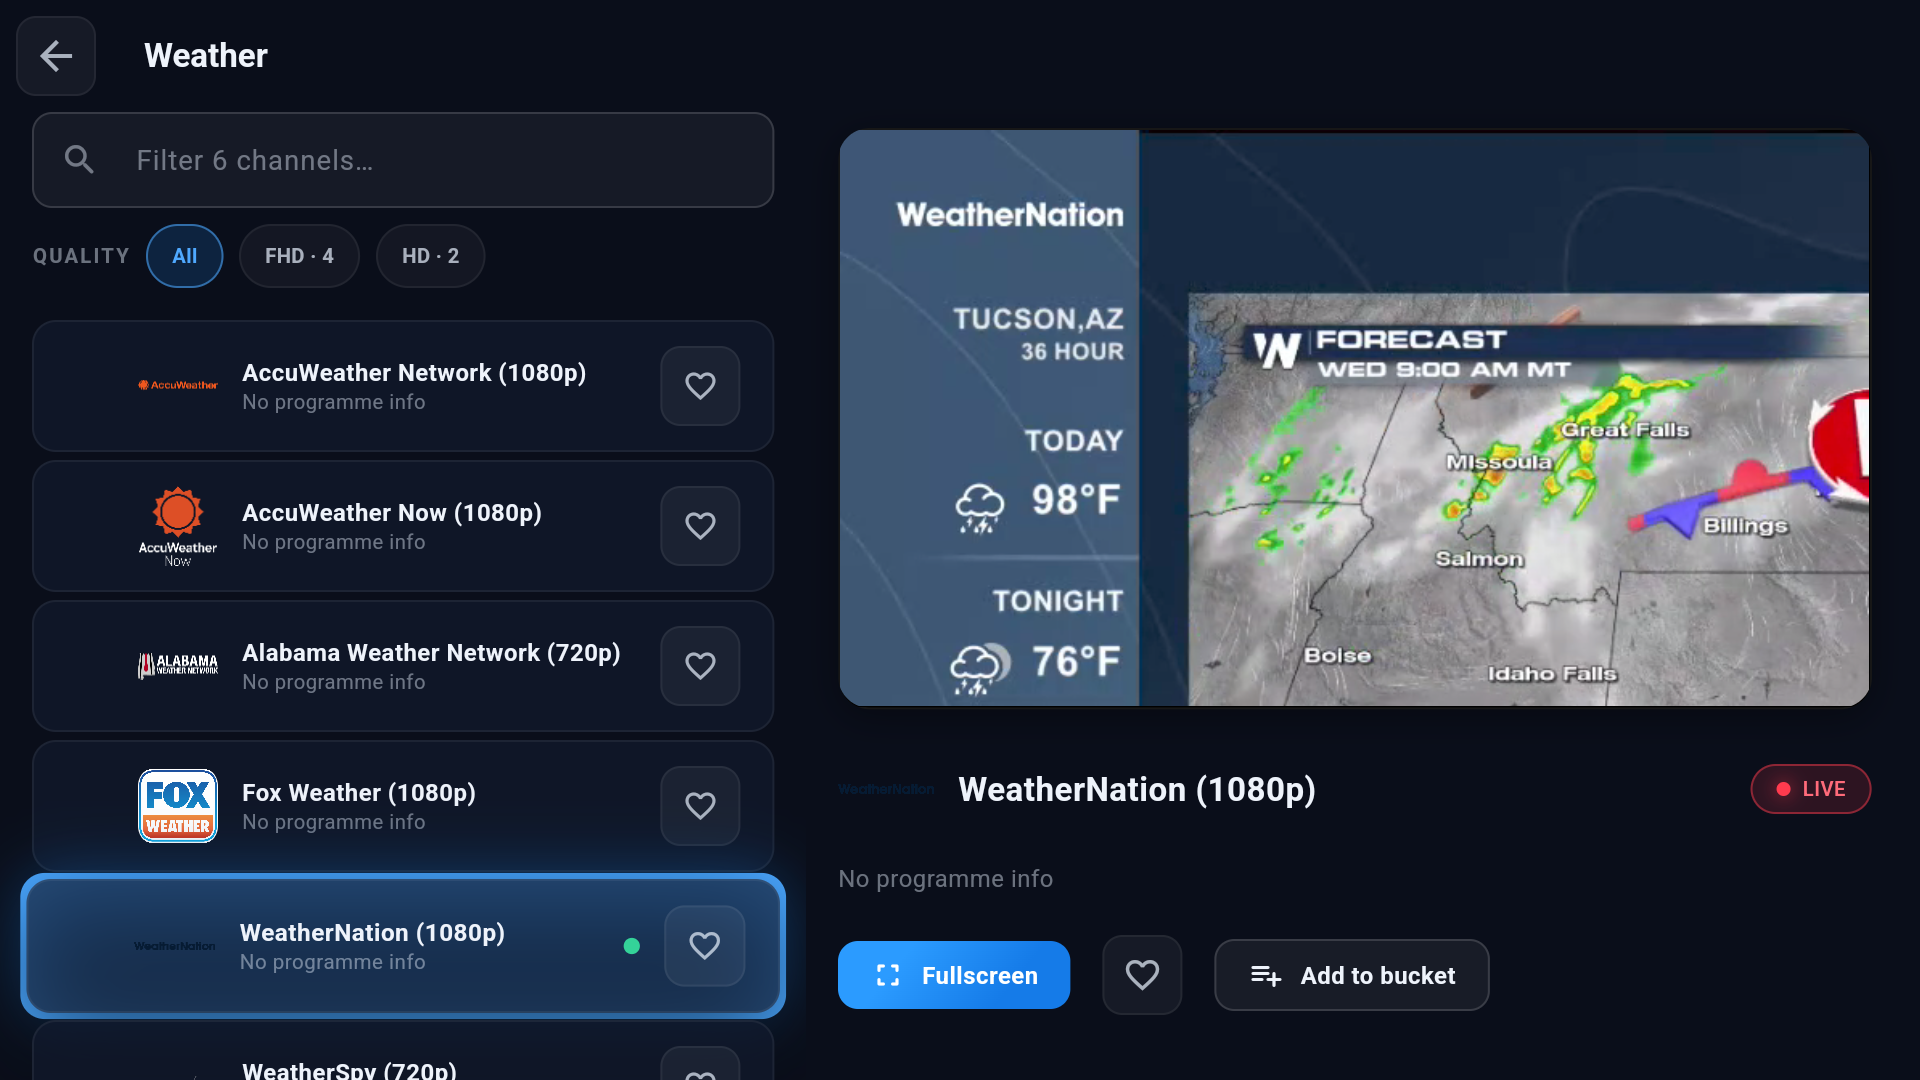
Task: Open AccuWeather Now (1080p) channel
Action: (403, 526)
